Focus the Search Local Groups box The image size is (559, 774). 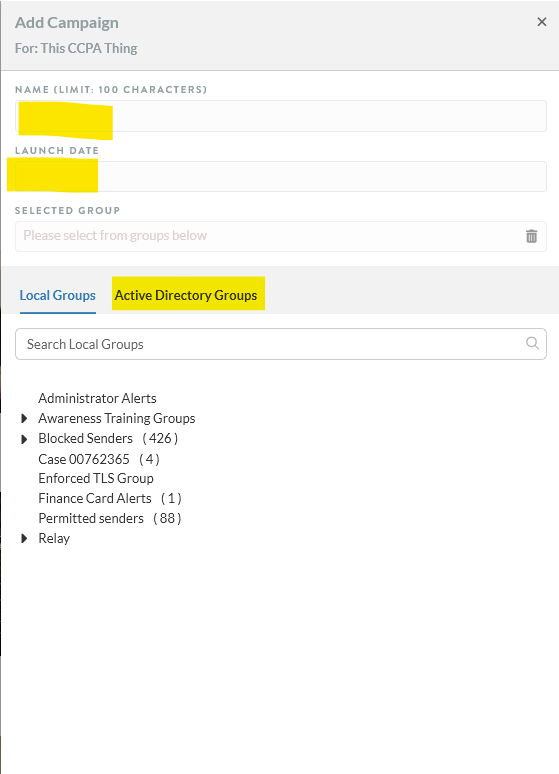click(x=280, y=344)
